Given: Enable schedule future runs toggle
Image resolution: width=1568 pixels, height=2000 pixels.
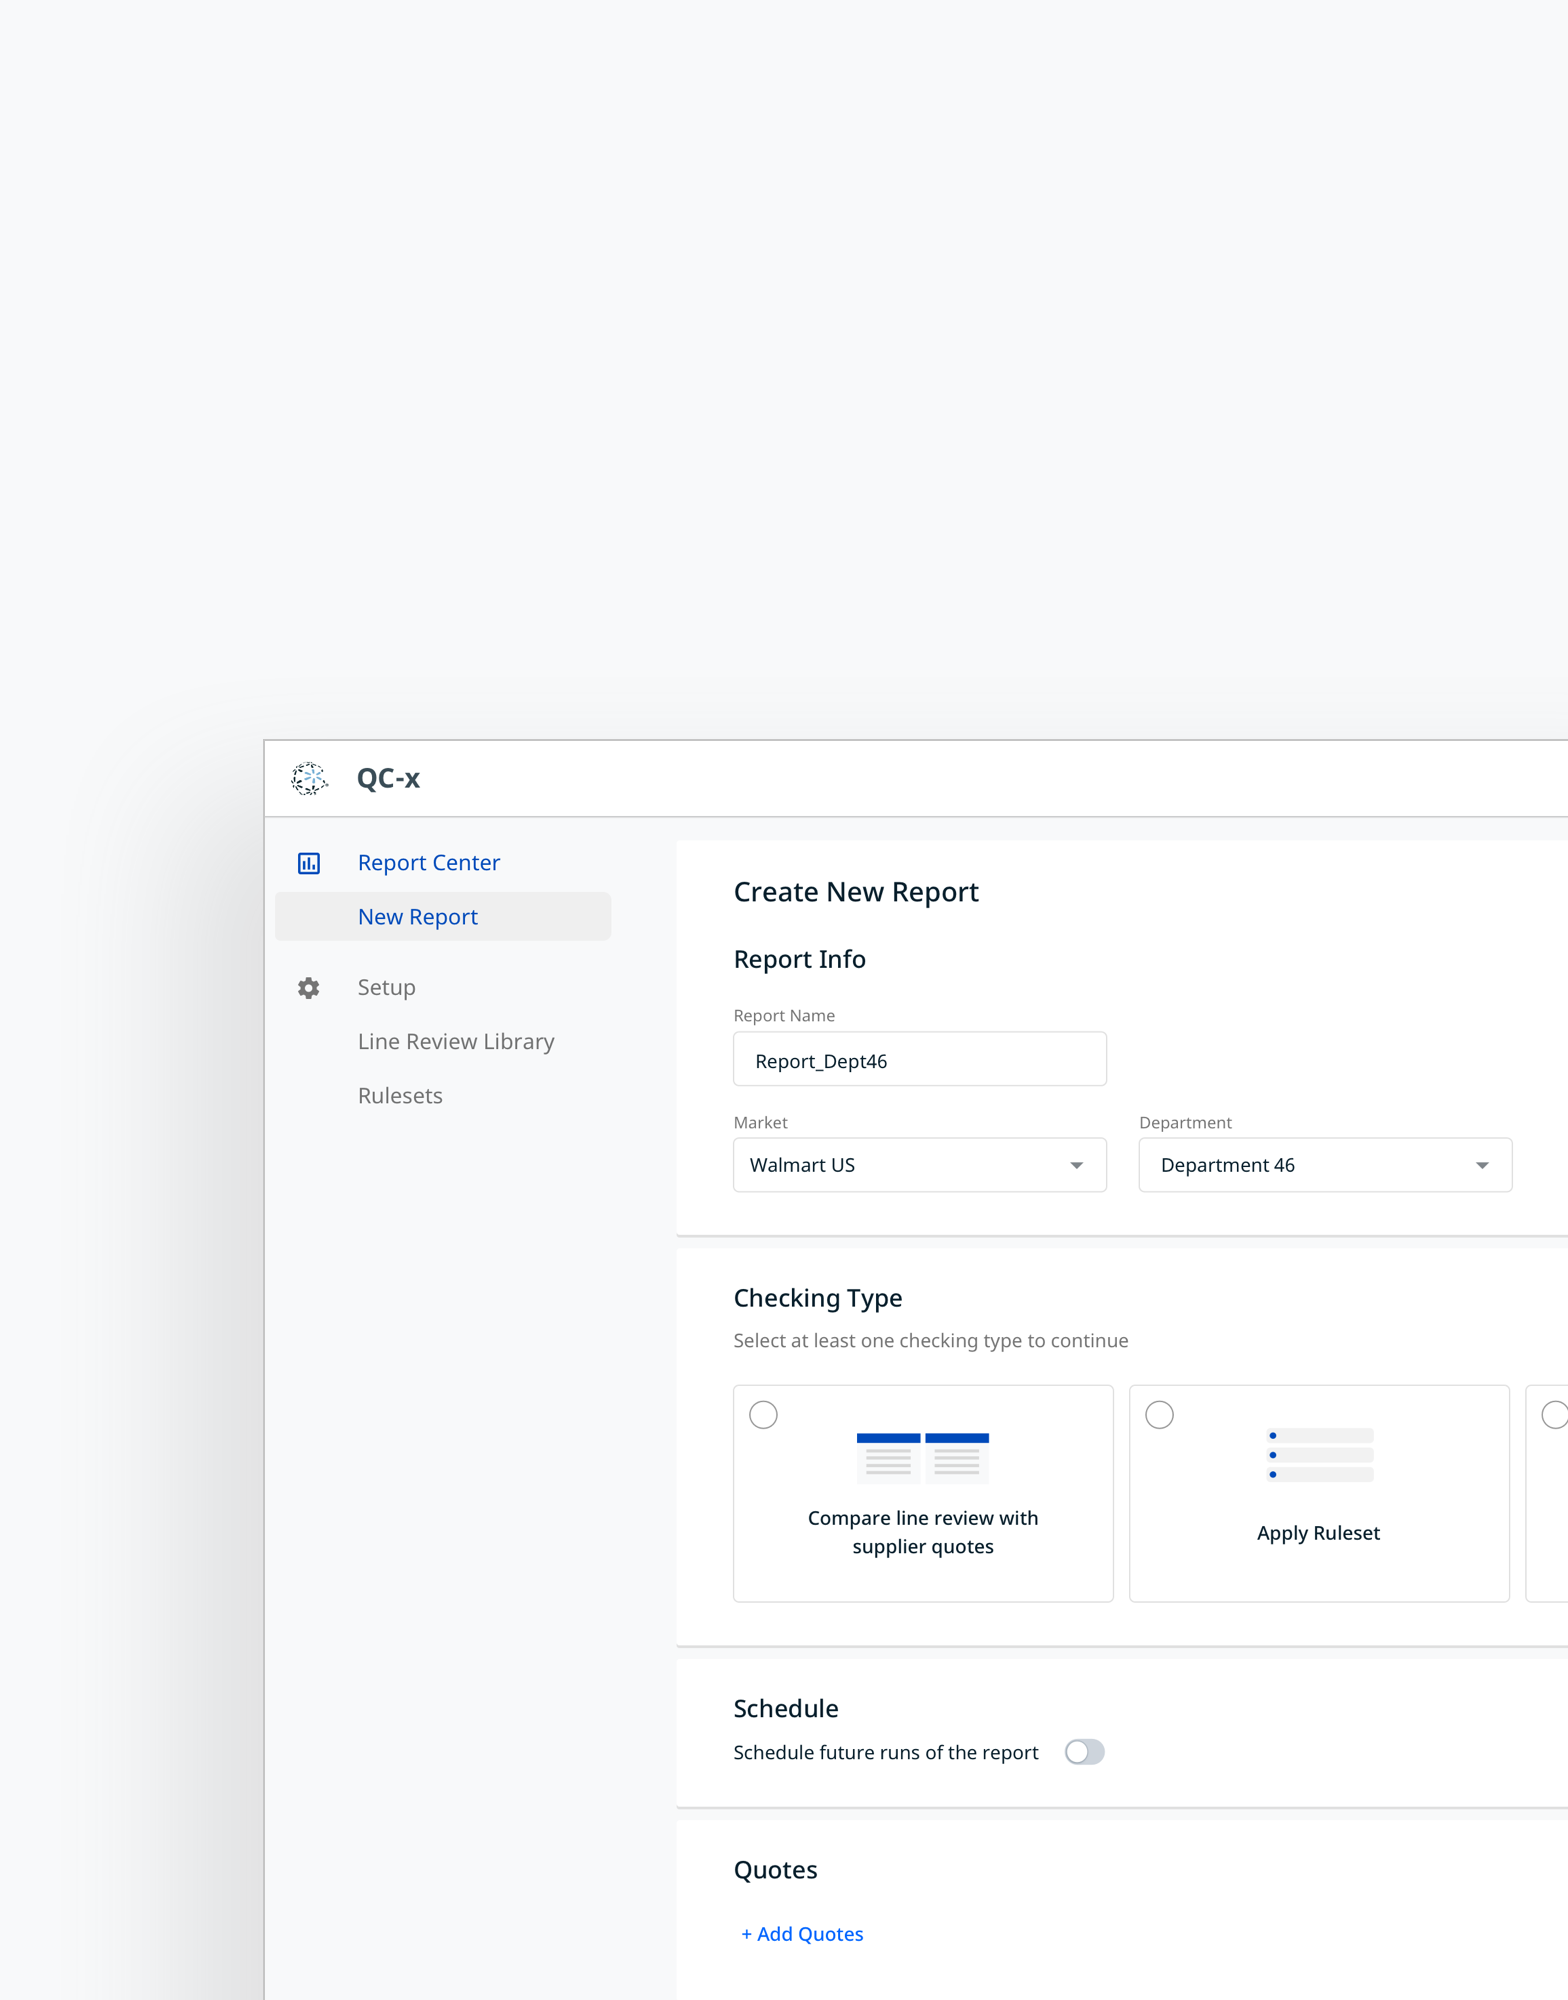Looking at the screenshot, I should point(1084,1752).
